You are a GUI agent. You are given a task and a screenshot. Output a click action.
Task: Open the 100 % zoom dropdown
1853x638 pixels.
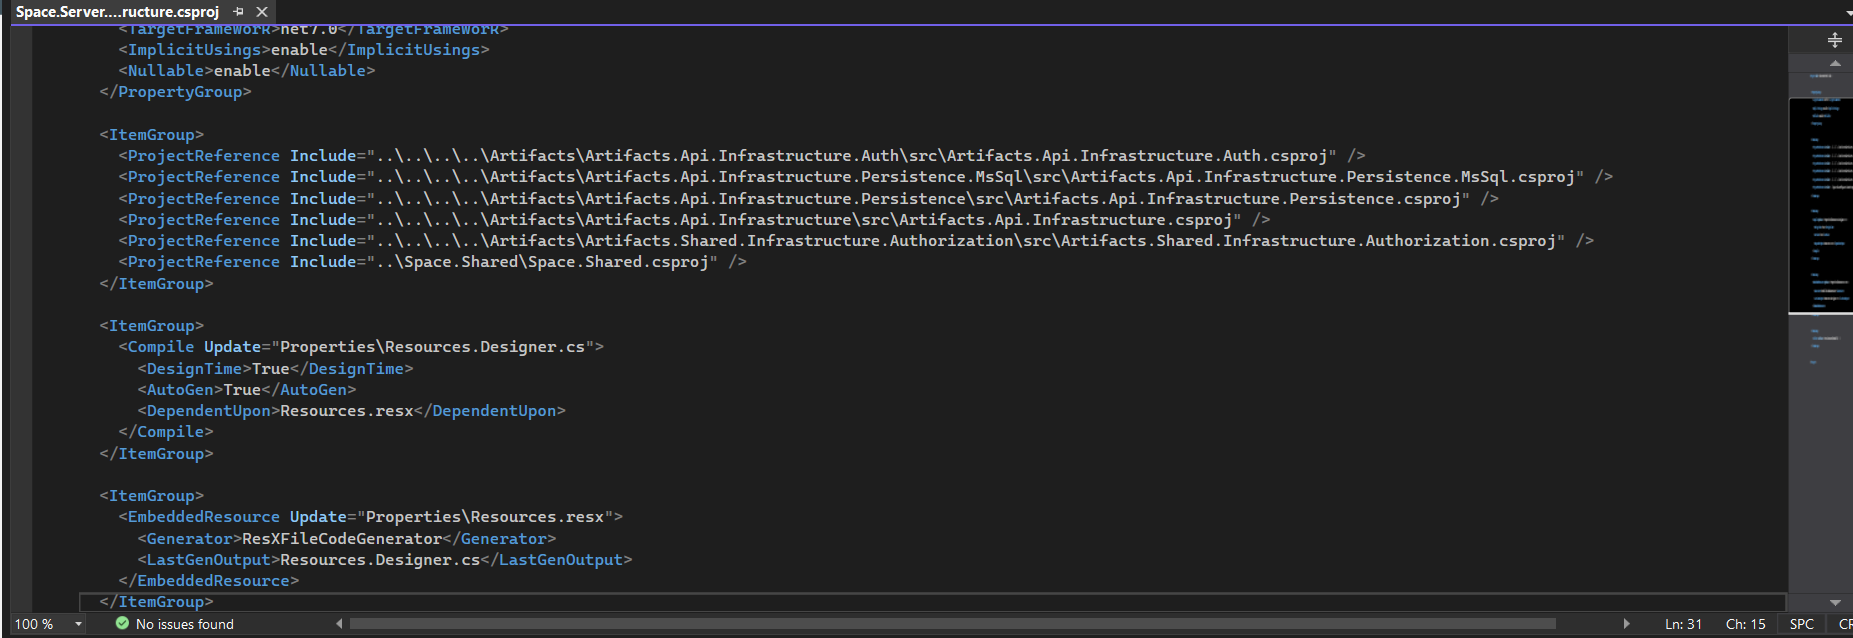coord(78,624)
